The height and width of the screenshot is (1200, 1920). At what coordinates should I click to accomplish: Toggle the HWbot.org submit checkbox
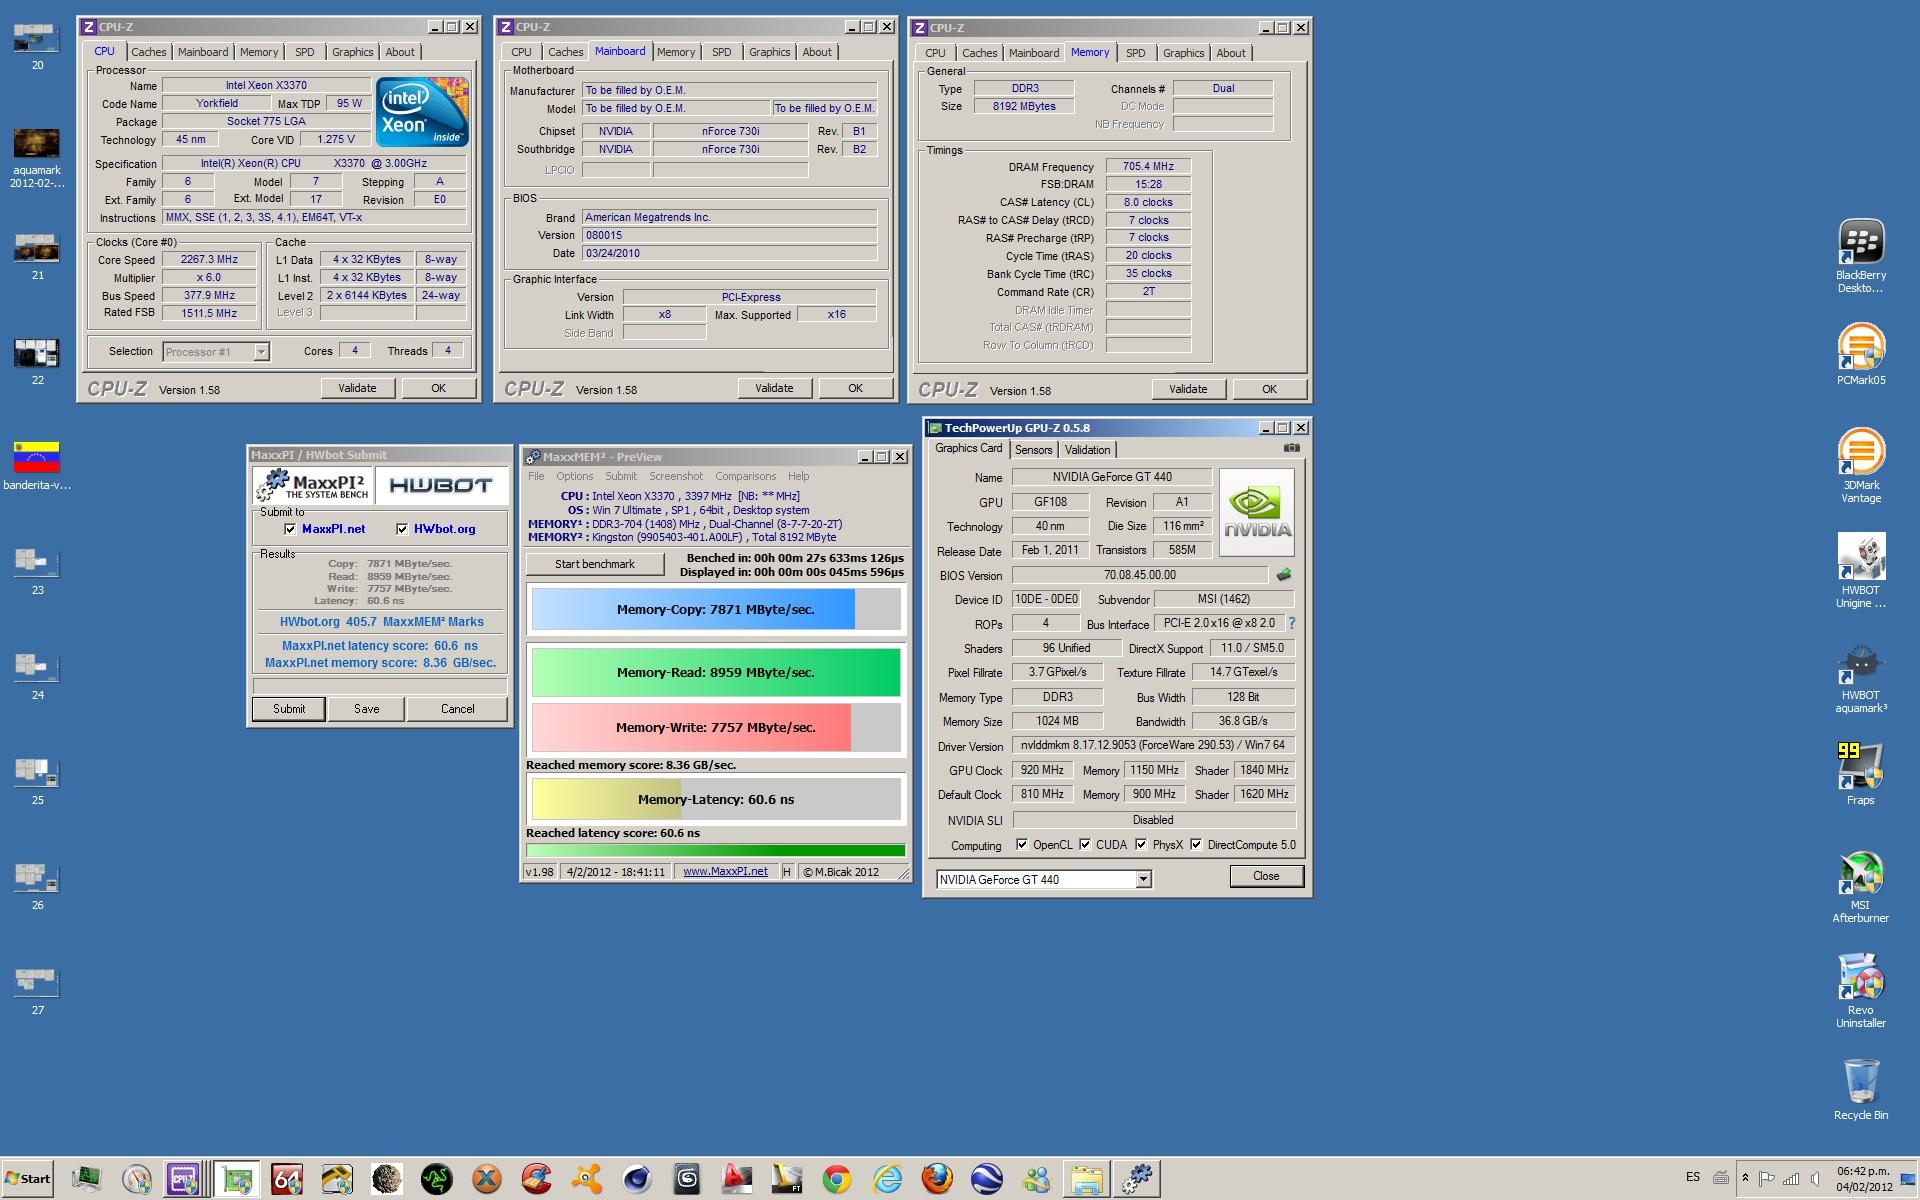tap(402, 529)
